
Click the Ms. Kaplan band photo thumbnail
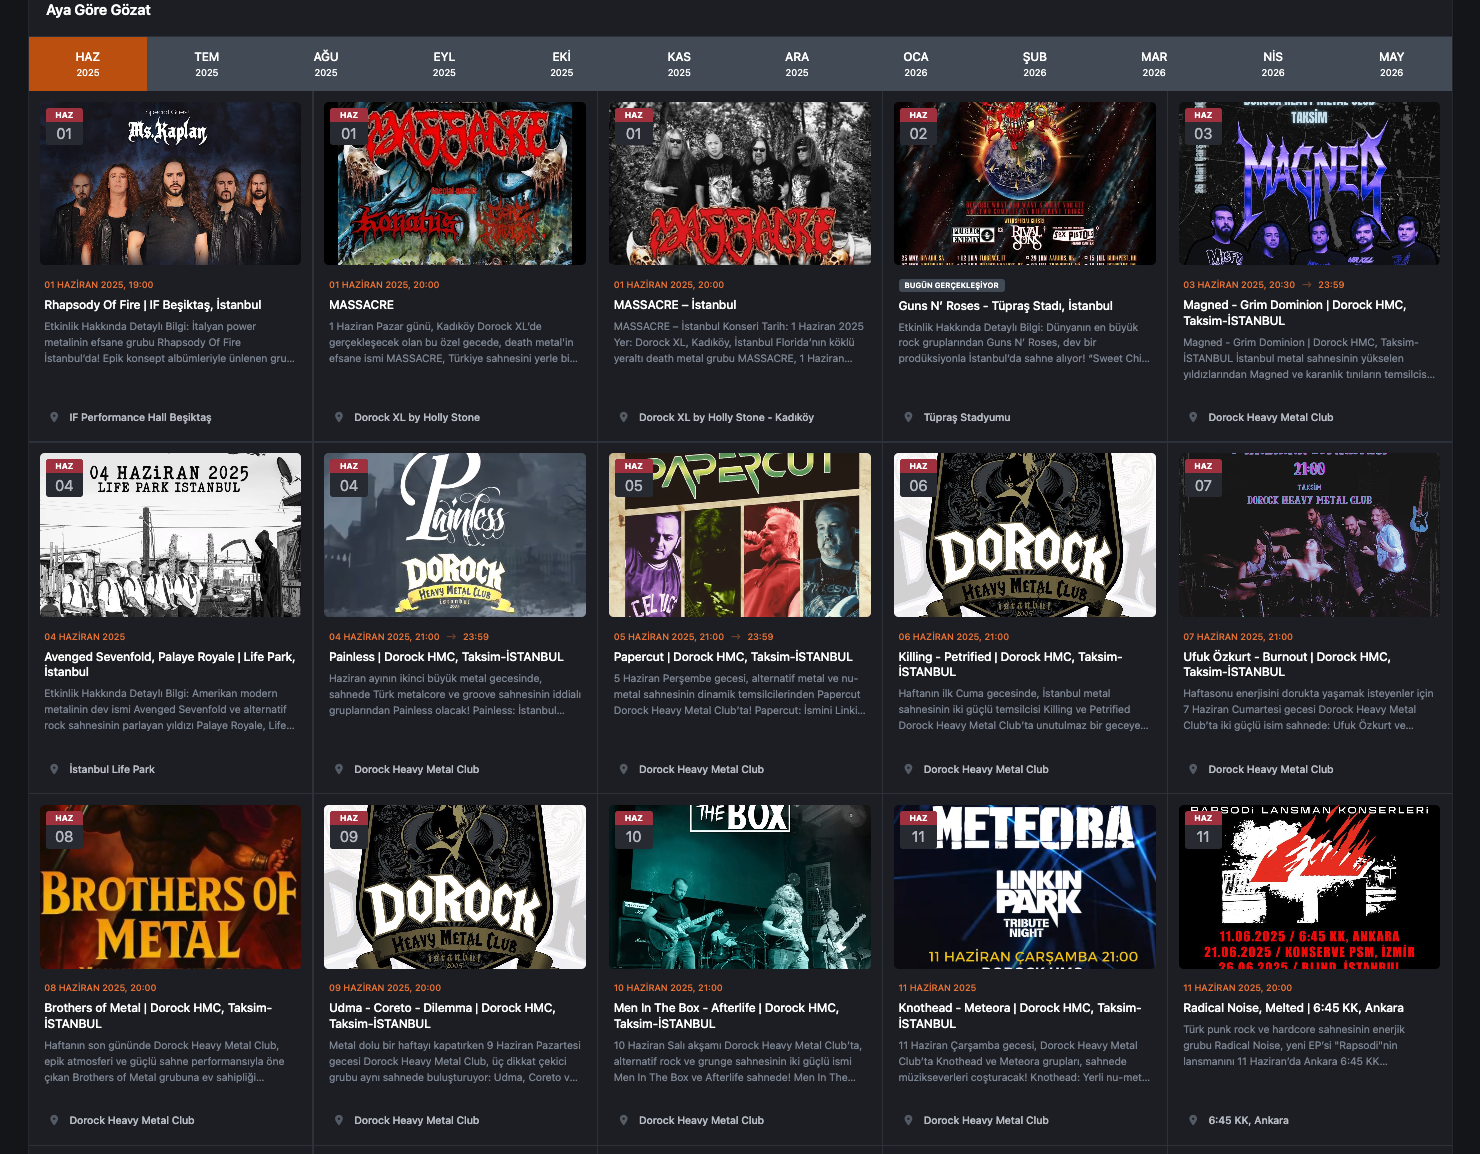pos(170,183)
